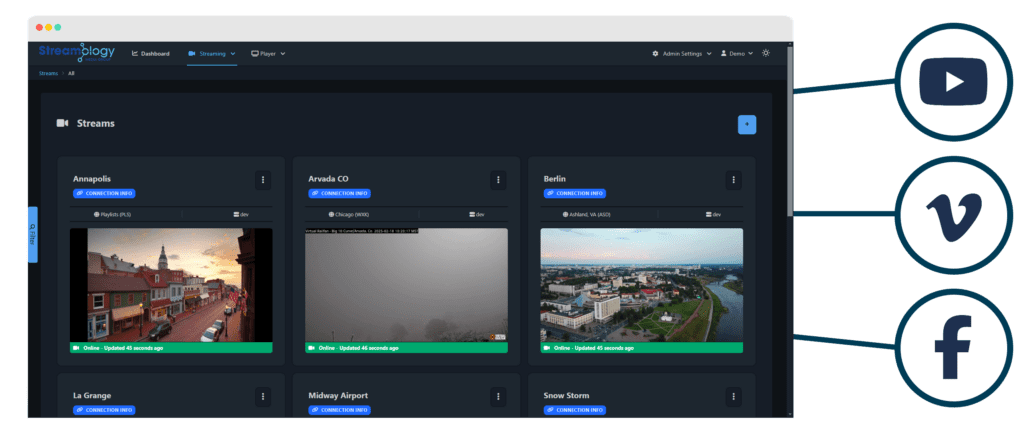Show Connection Info for Berlin
This screenshot has width=1024, height=433.
[x=574, y=193]
